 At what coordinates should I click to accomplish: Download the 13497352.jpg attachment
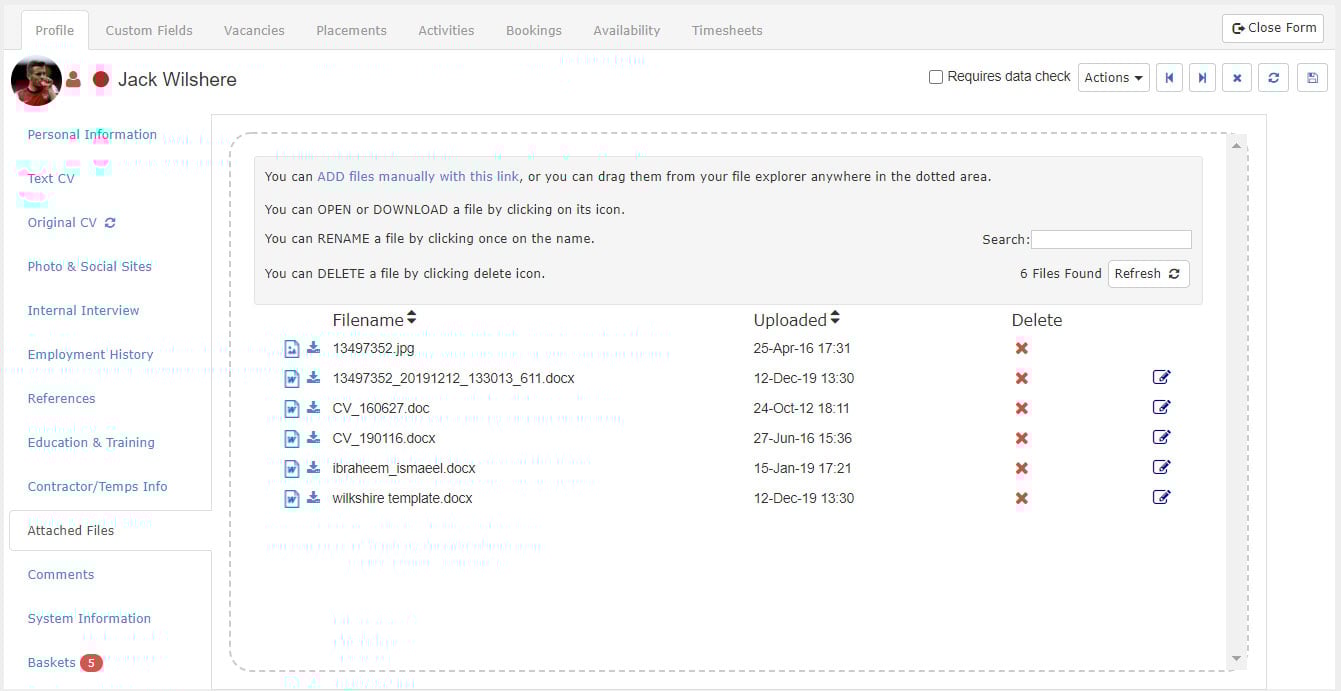pyautogui.click(x=313, y=348)
